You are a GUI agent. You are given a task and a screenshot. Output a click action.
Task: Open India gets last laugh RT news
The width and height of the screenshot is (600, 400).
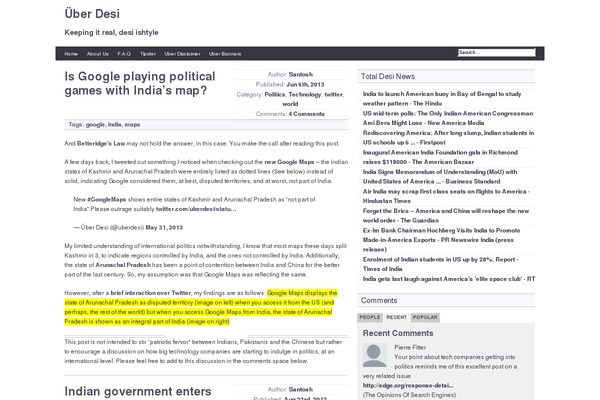tap(449, 279)
